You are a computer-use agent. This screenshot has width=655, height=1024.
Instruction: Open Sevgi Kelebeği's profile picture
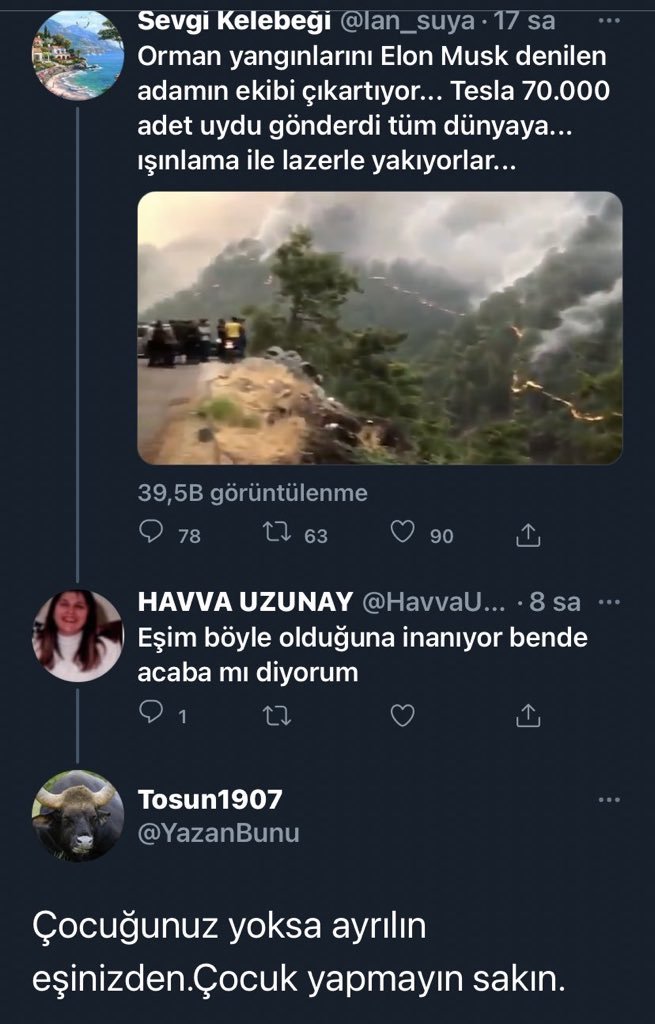(x=78, y=55)
